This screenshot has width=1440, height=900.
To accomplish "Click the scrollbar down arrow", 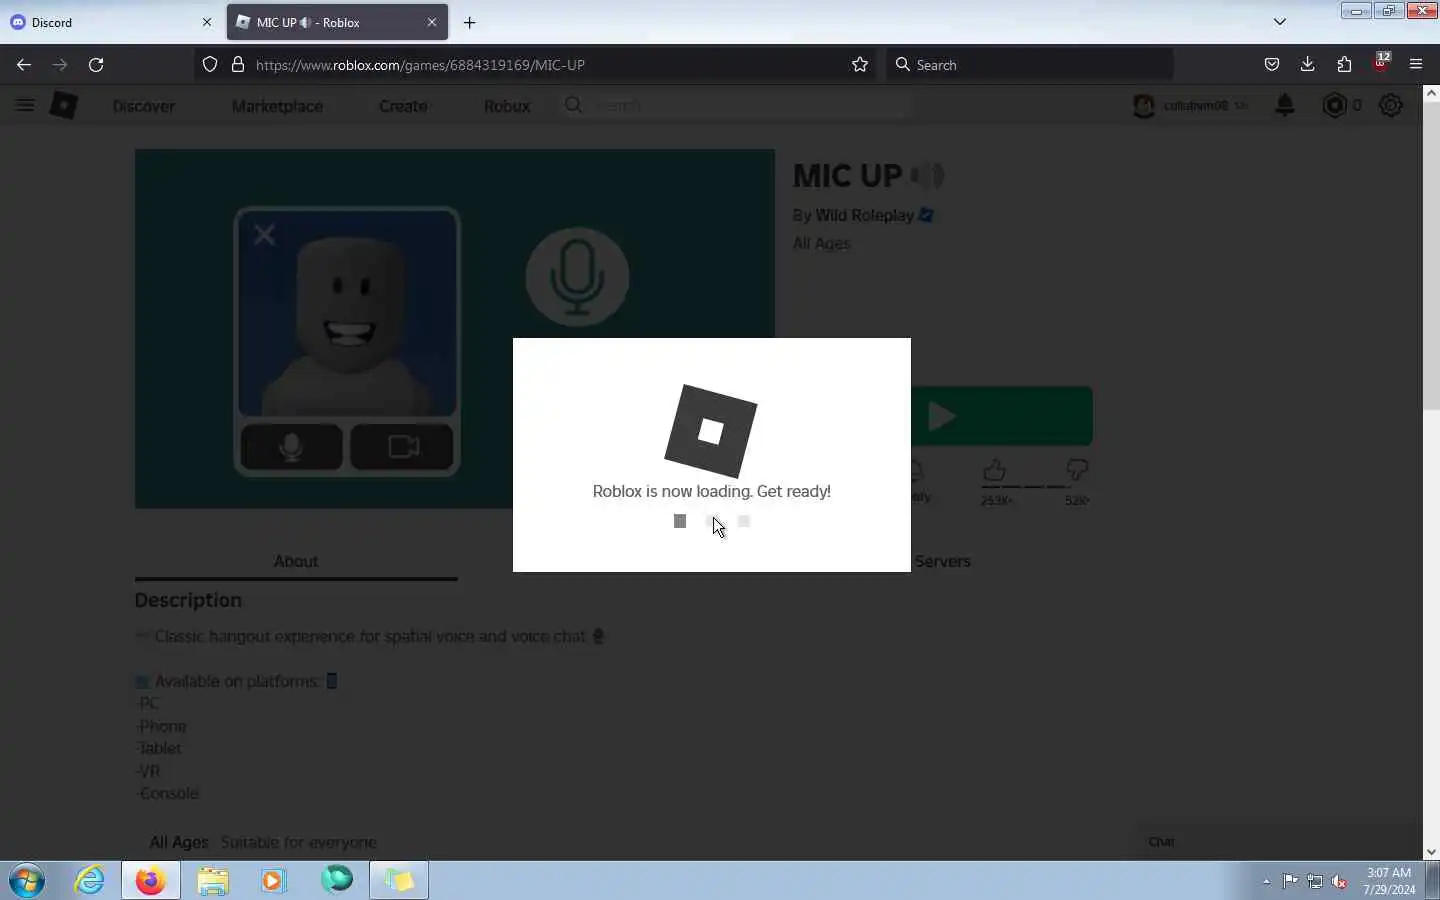I will [1431, 852].
